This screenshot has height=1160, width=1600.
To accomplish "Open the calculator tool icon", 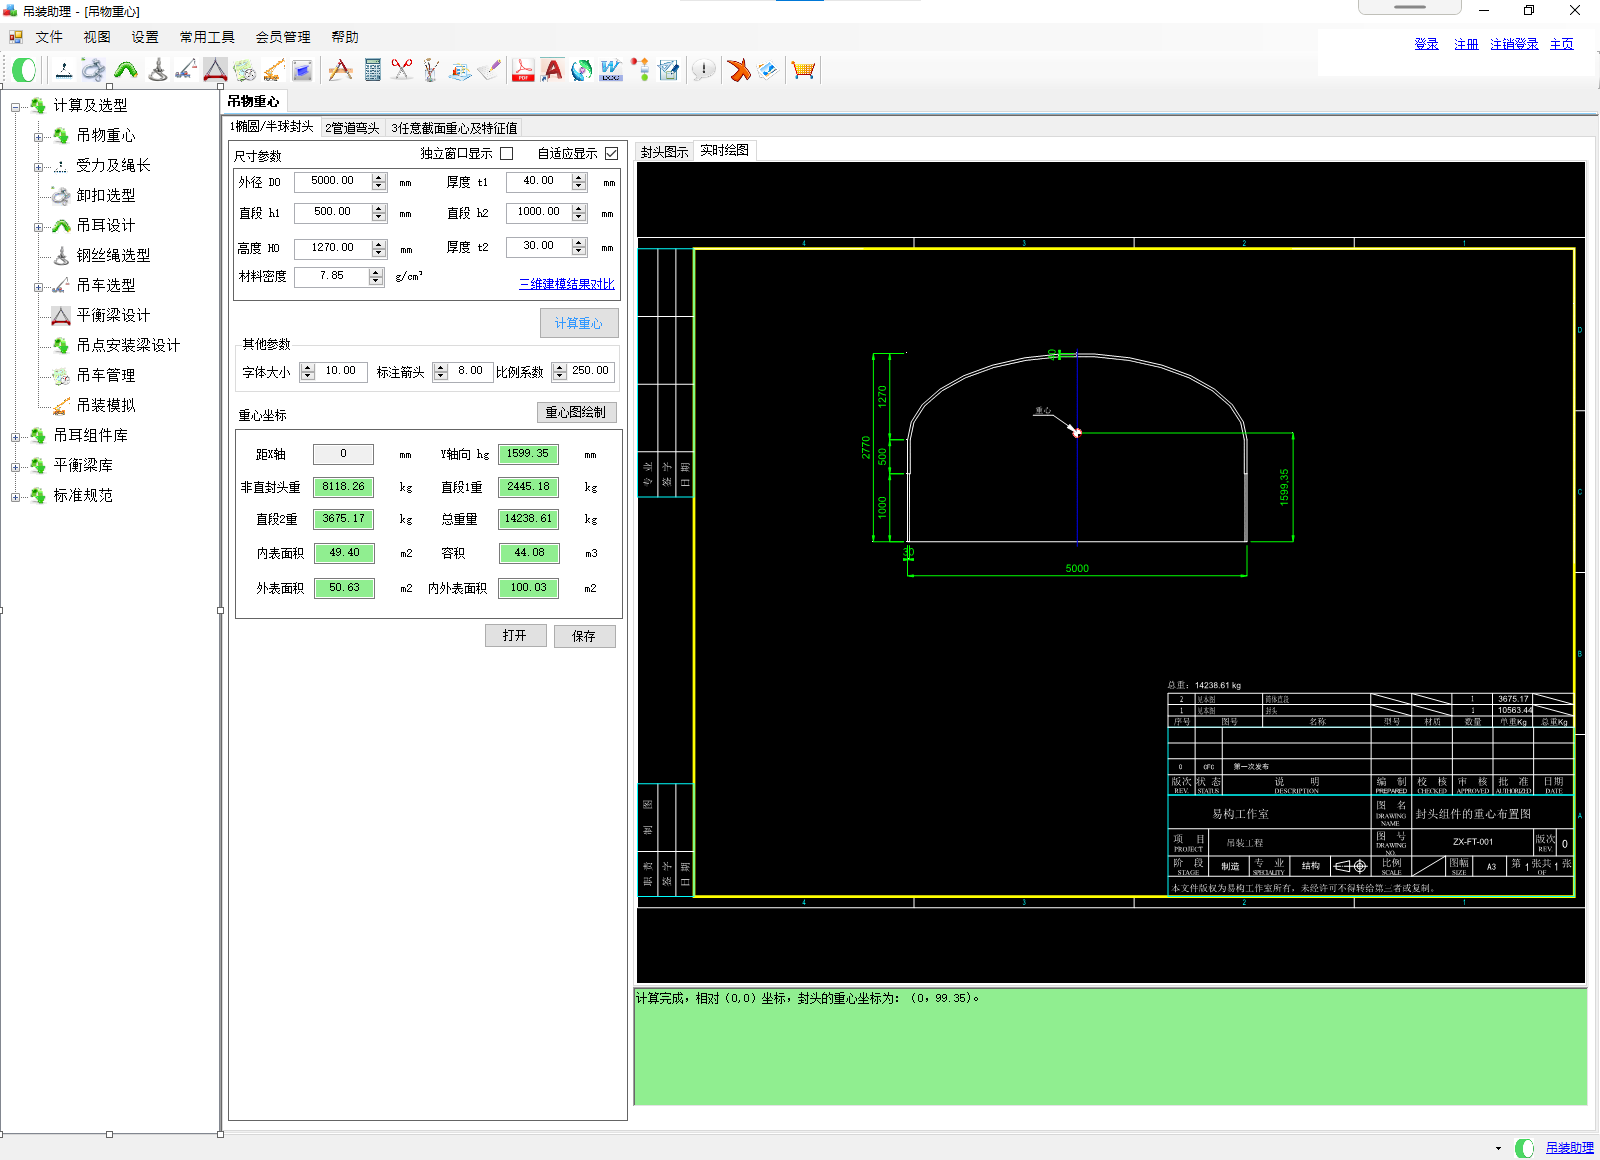I will tap(373, 70).
